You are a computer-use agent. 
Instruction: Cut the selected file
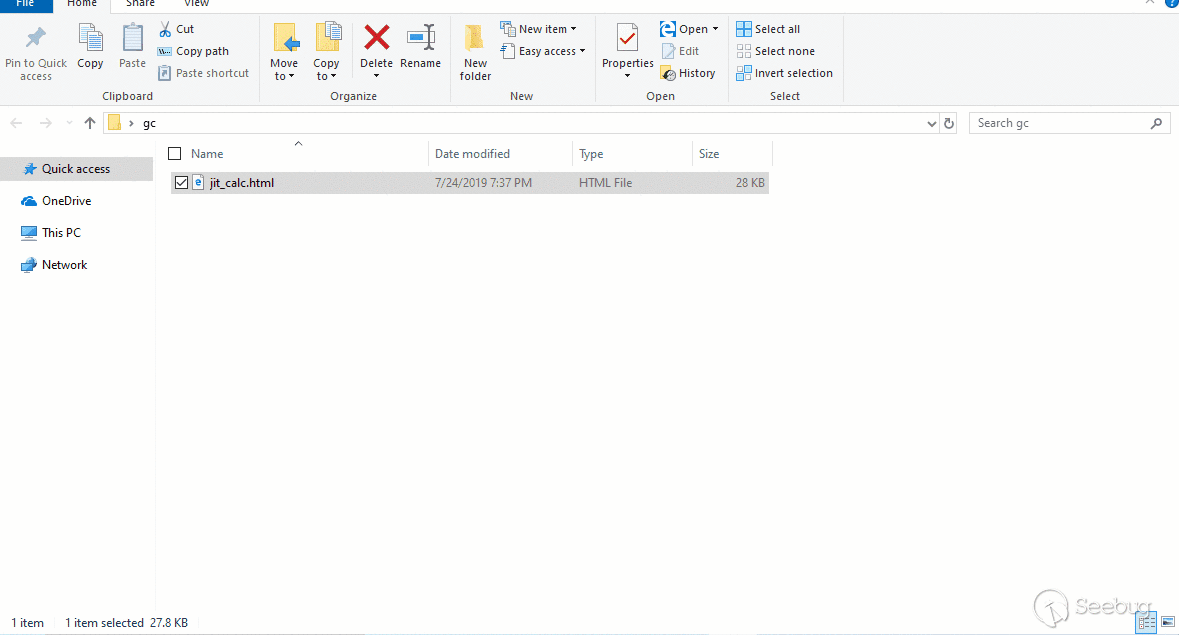tap(176, 29)
